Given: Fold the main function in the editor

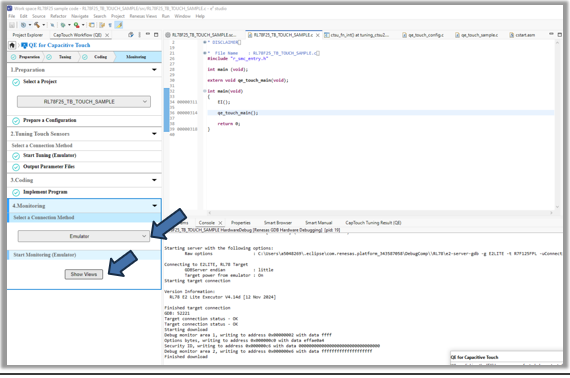Looking at the screenshot, I should coord(205,91).
